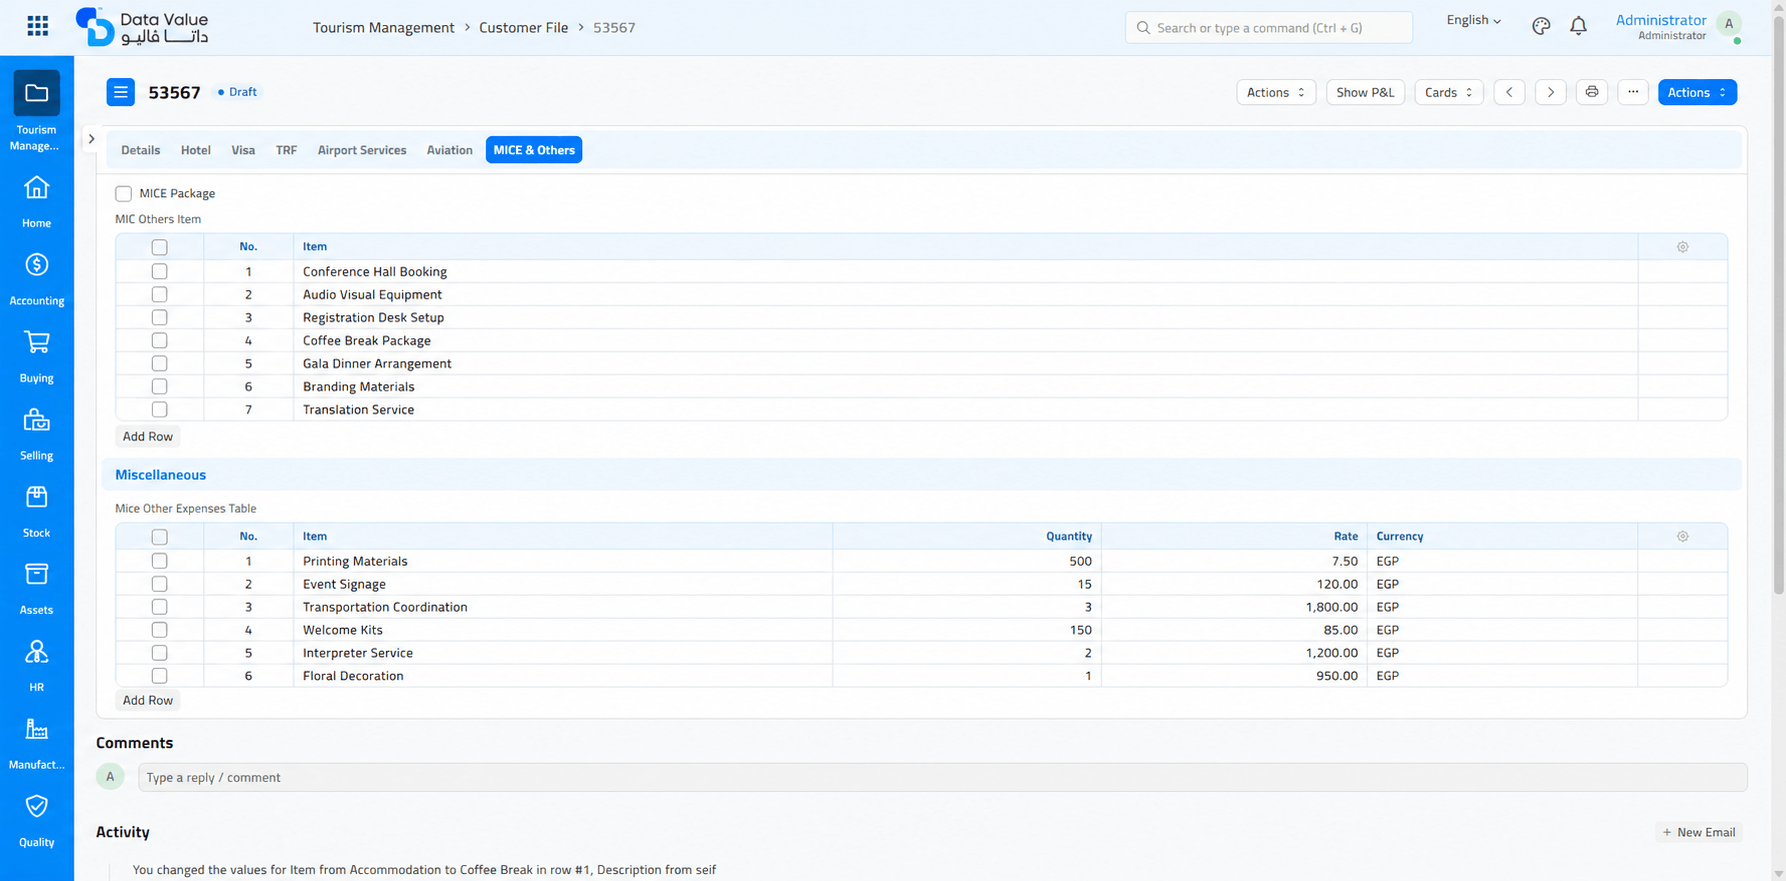Open Tourism Management module in sidebar

[x=37, y=110]
